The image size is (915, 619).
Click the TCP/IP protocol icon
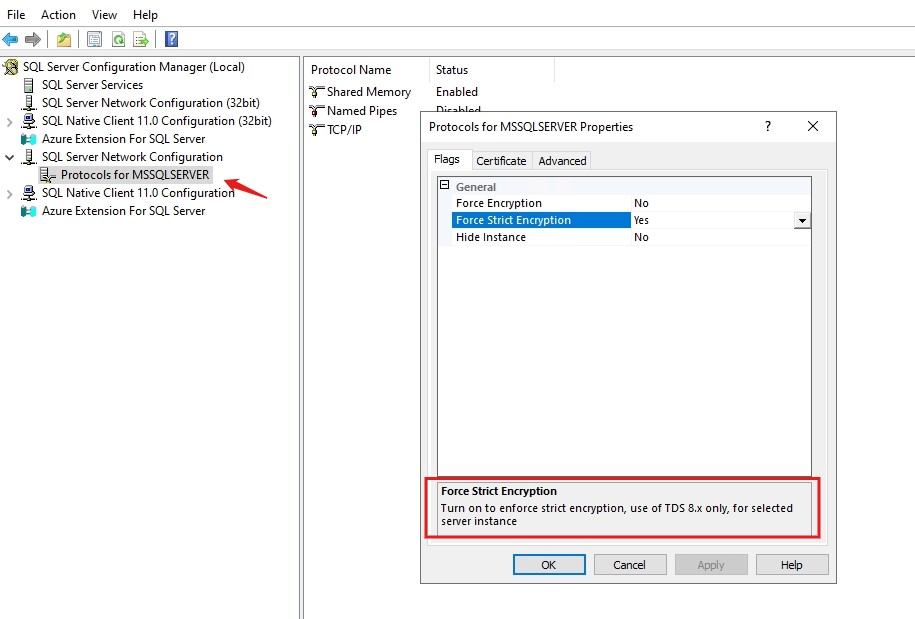(317, 130)
